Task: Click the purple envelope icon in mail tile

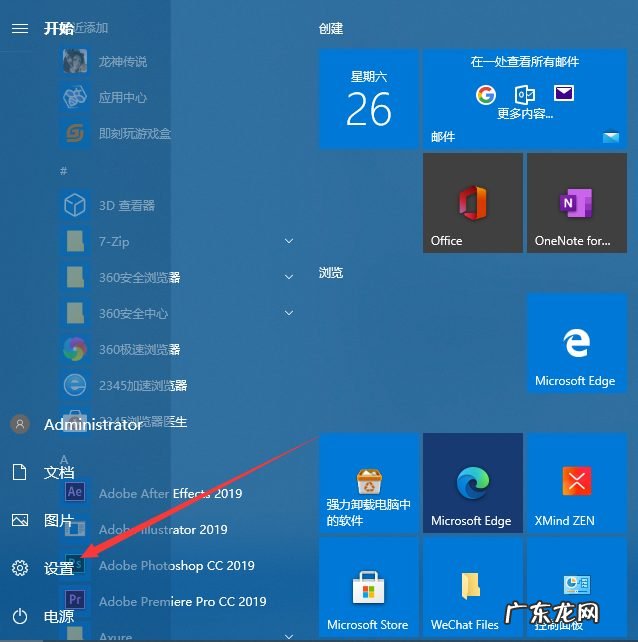Action: pos(563,93)
